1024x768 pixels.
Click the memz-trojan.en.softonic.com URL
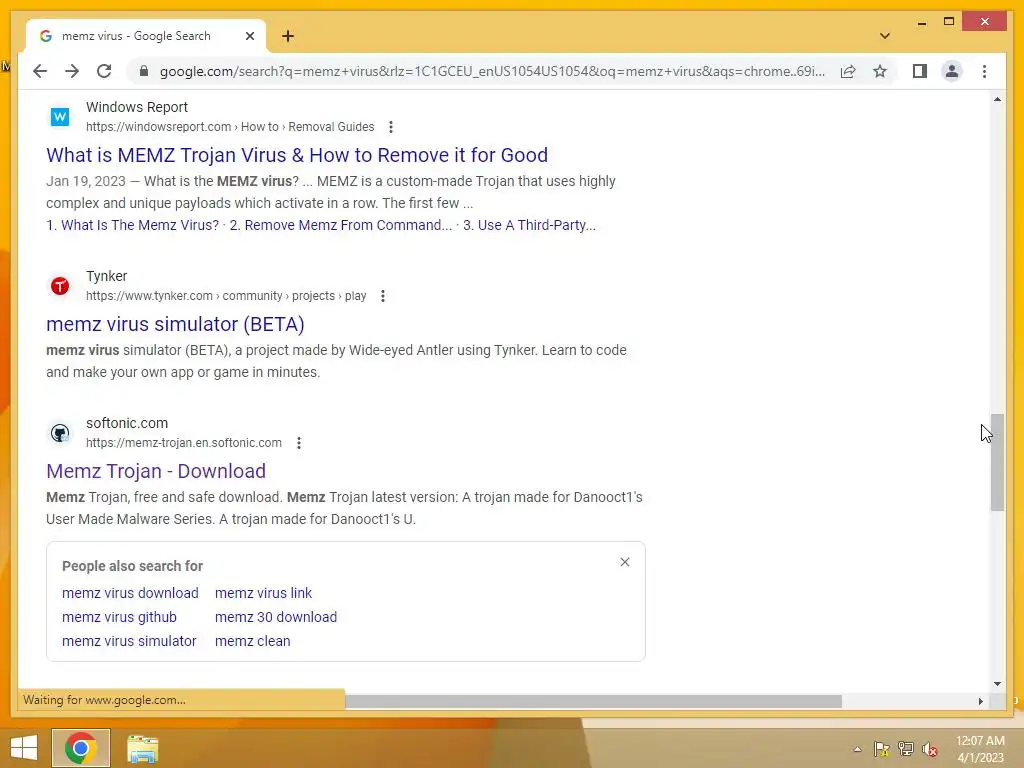184,443
